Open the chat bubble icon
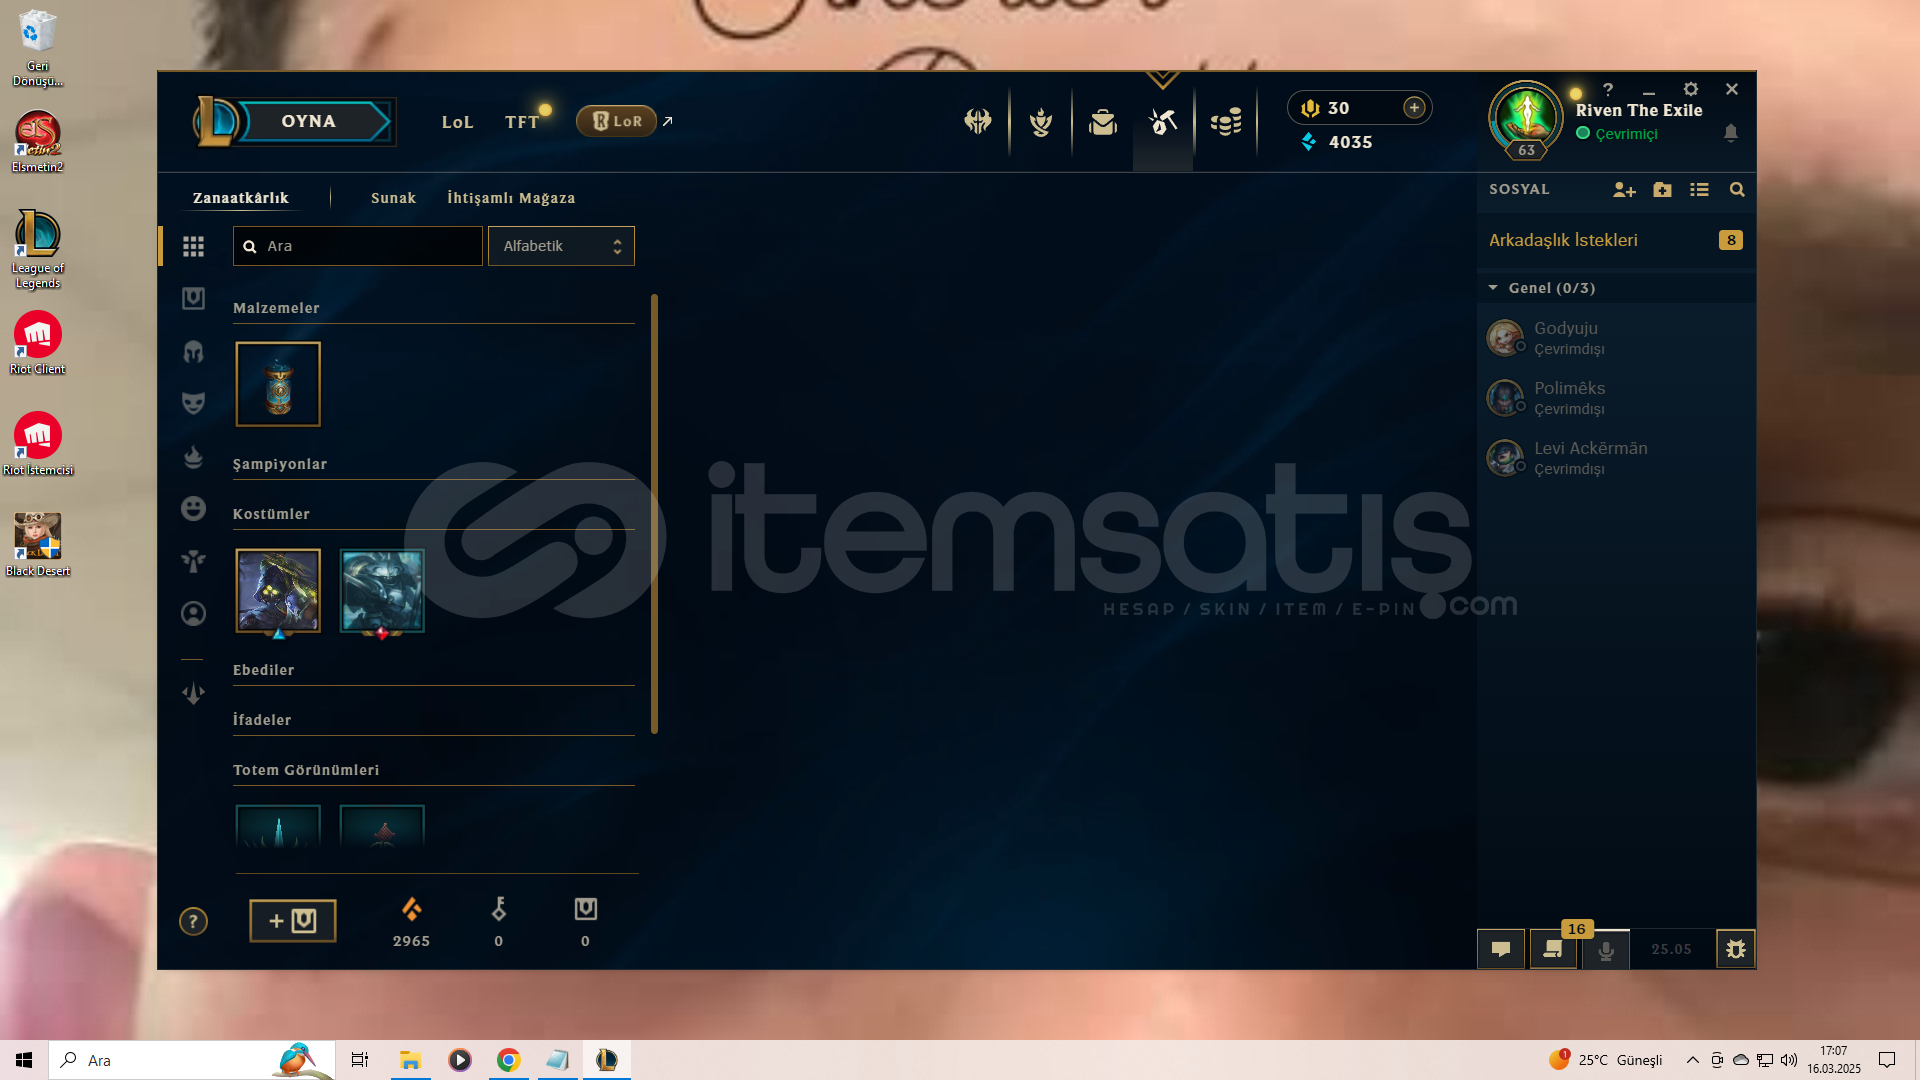Viewport: 1920px width, 1080px height. click(1501, 949)
